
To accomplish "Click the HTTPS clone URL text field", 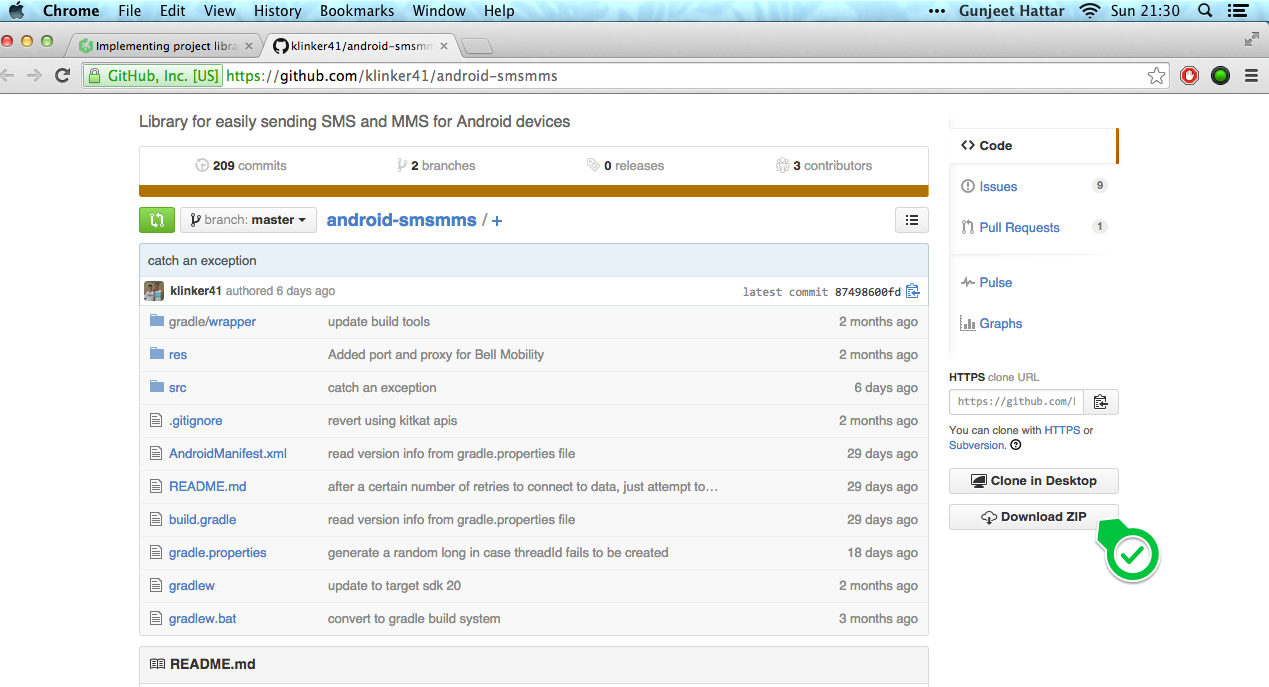I will click(x=1016, y=402).
